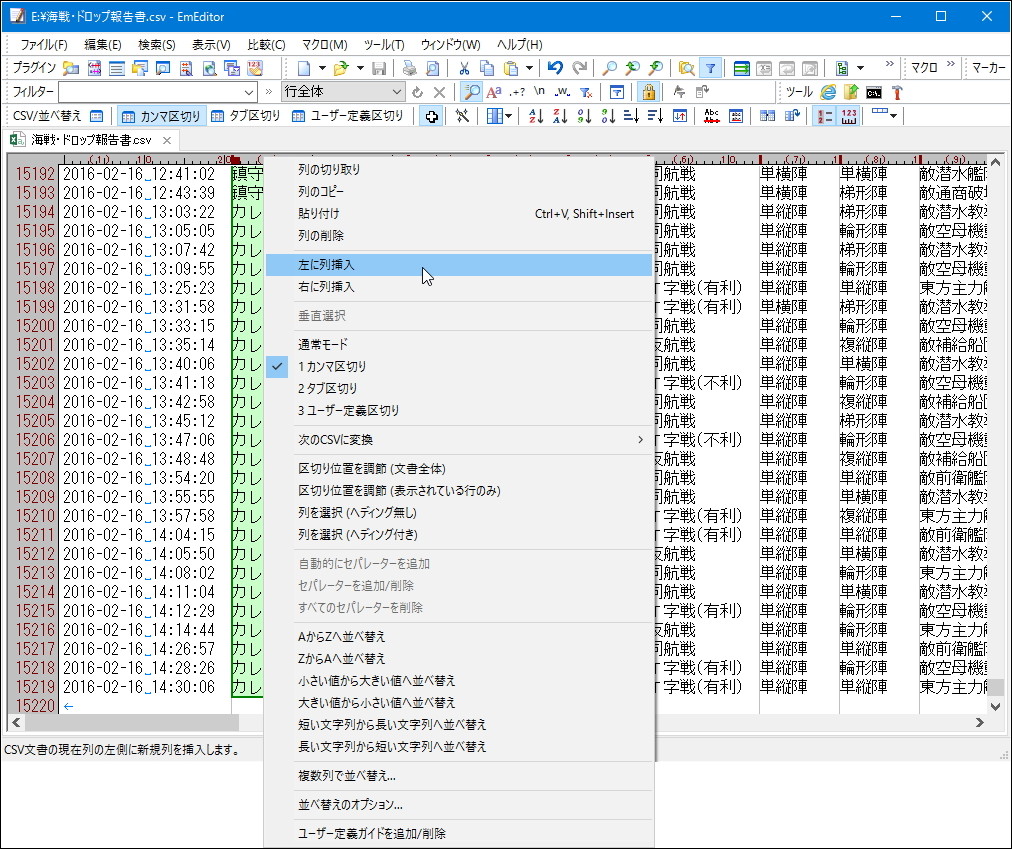Choose 並べ替えのオプション... menu entry
Viewport: 1012px width, 849px height.
pos(458,805)
